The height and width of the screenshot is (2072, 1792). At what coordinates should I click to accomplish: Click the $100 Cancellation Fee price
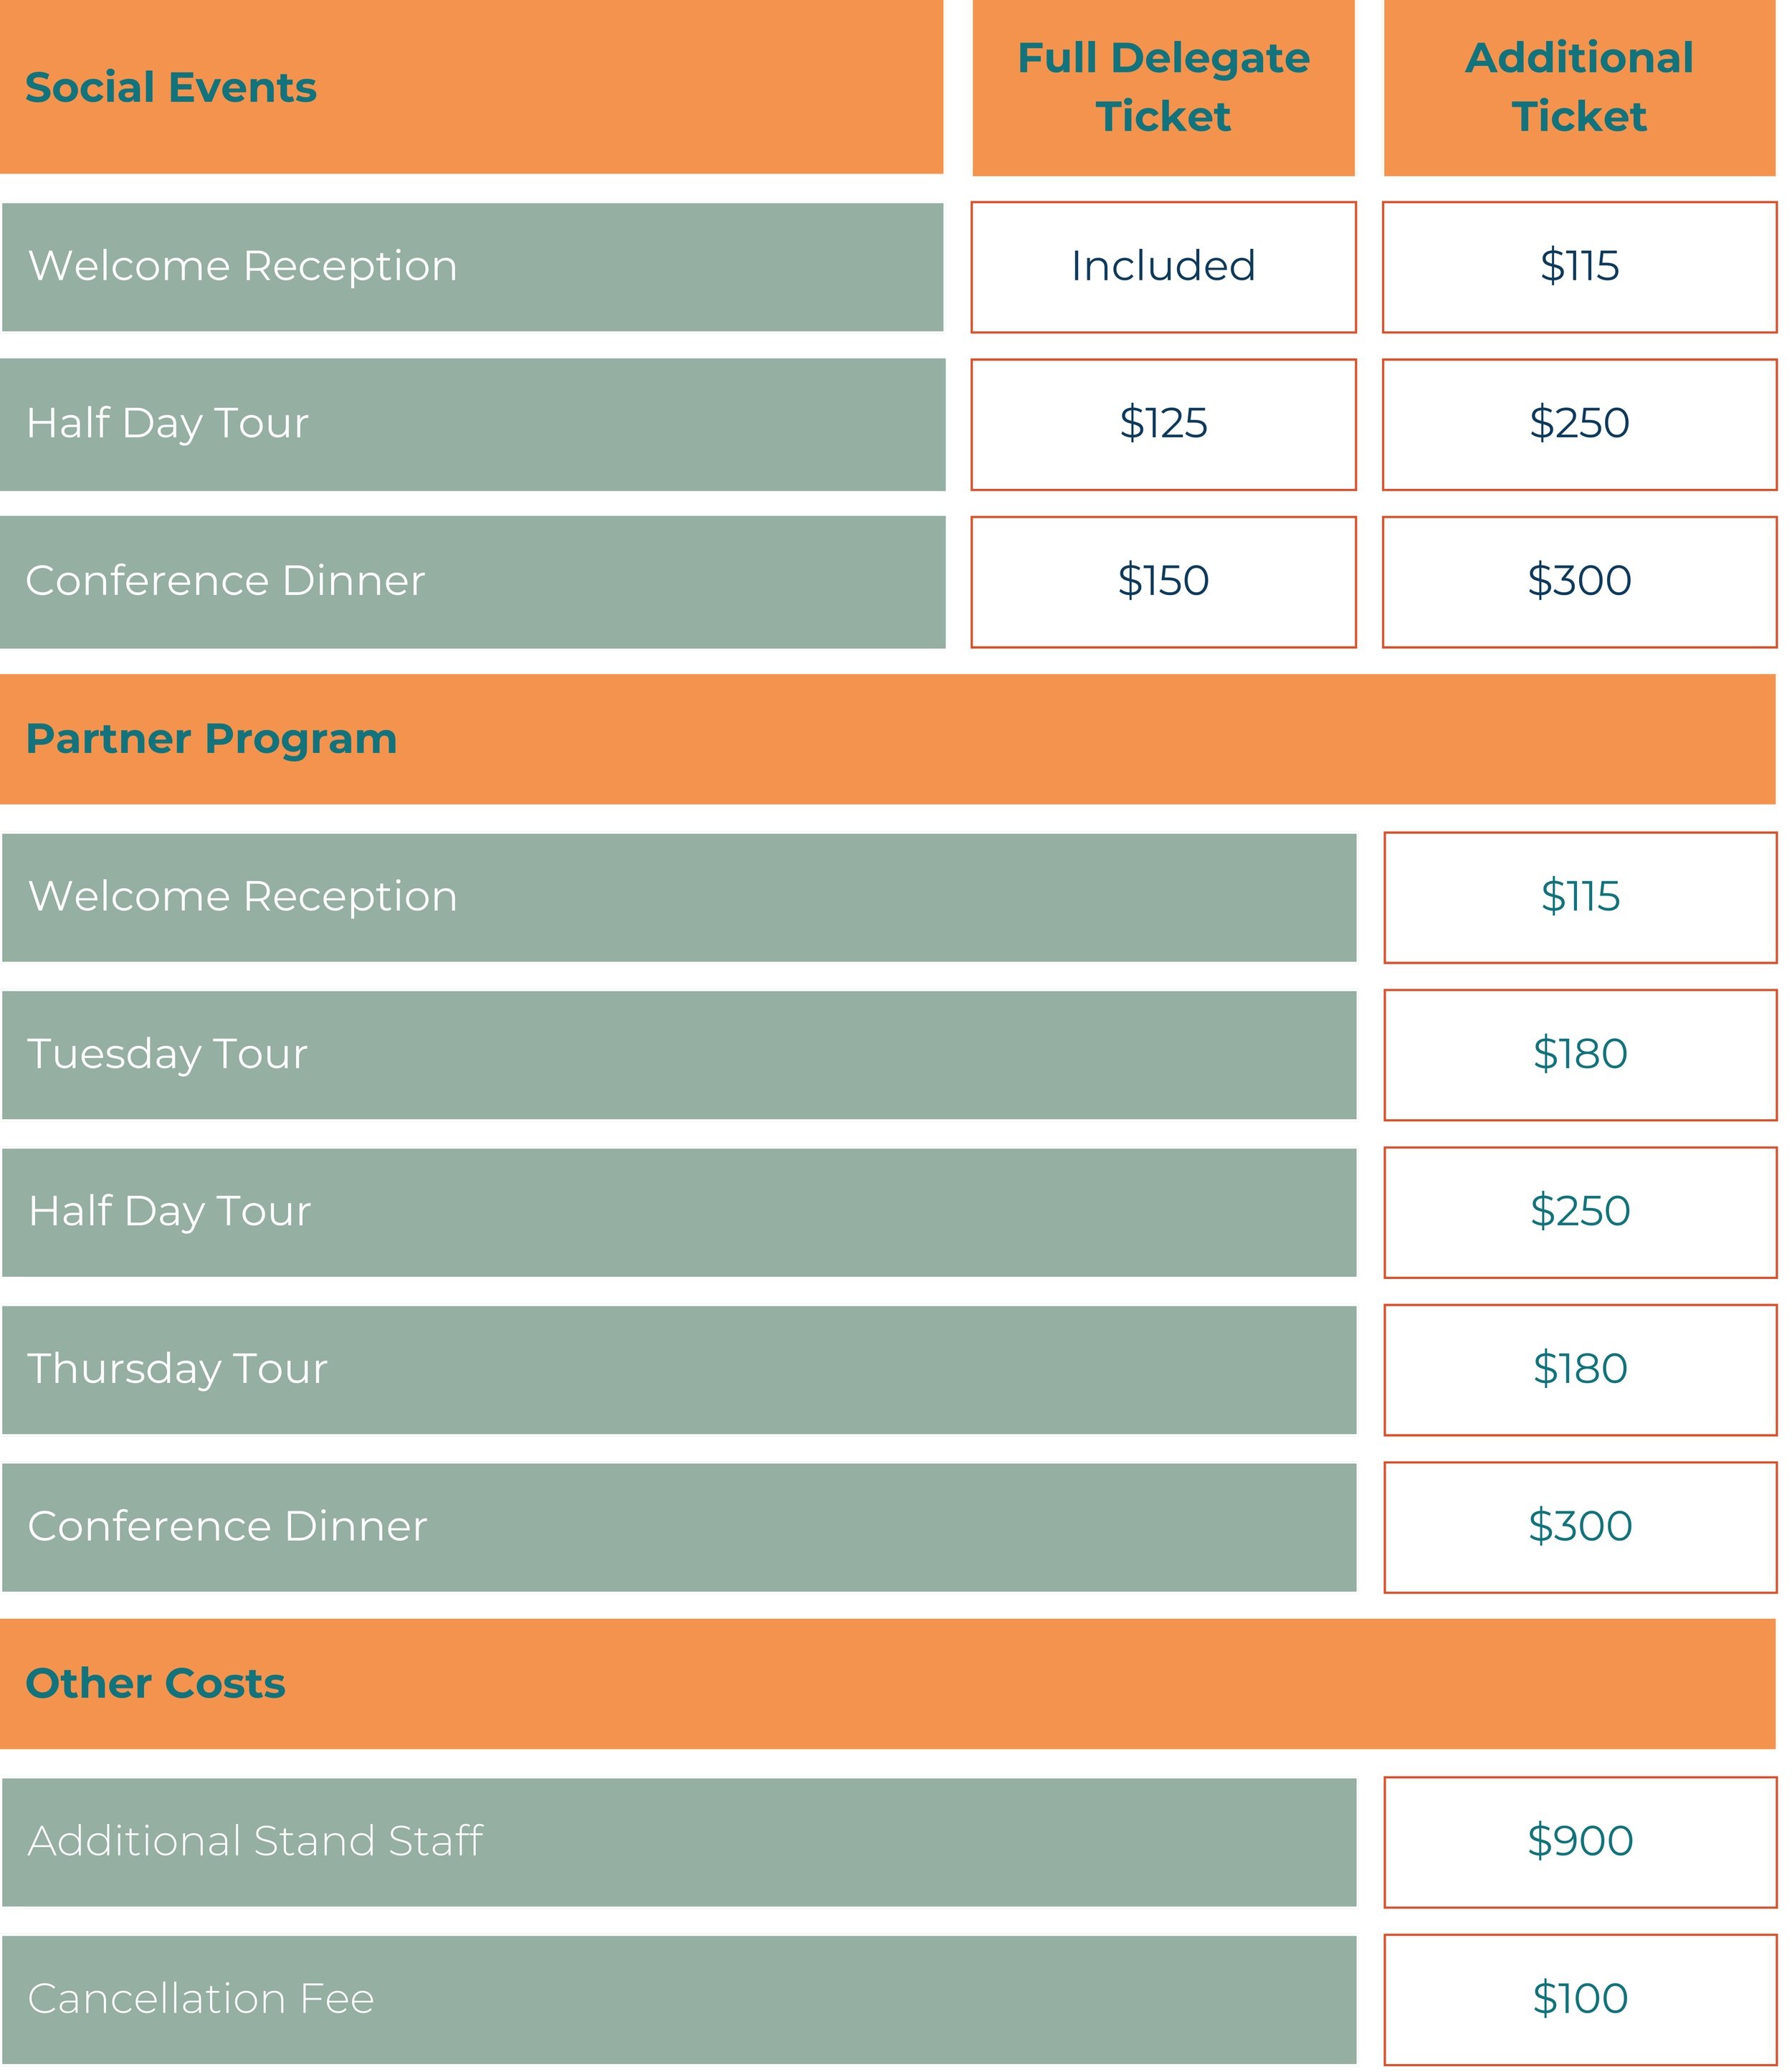(x=1580, y=2000)
